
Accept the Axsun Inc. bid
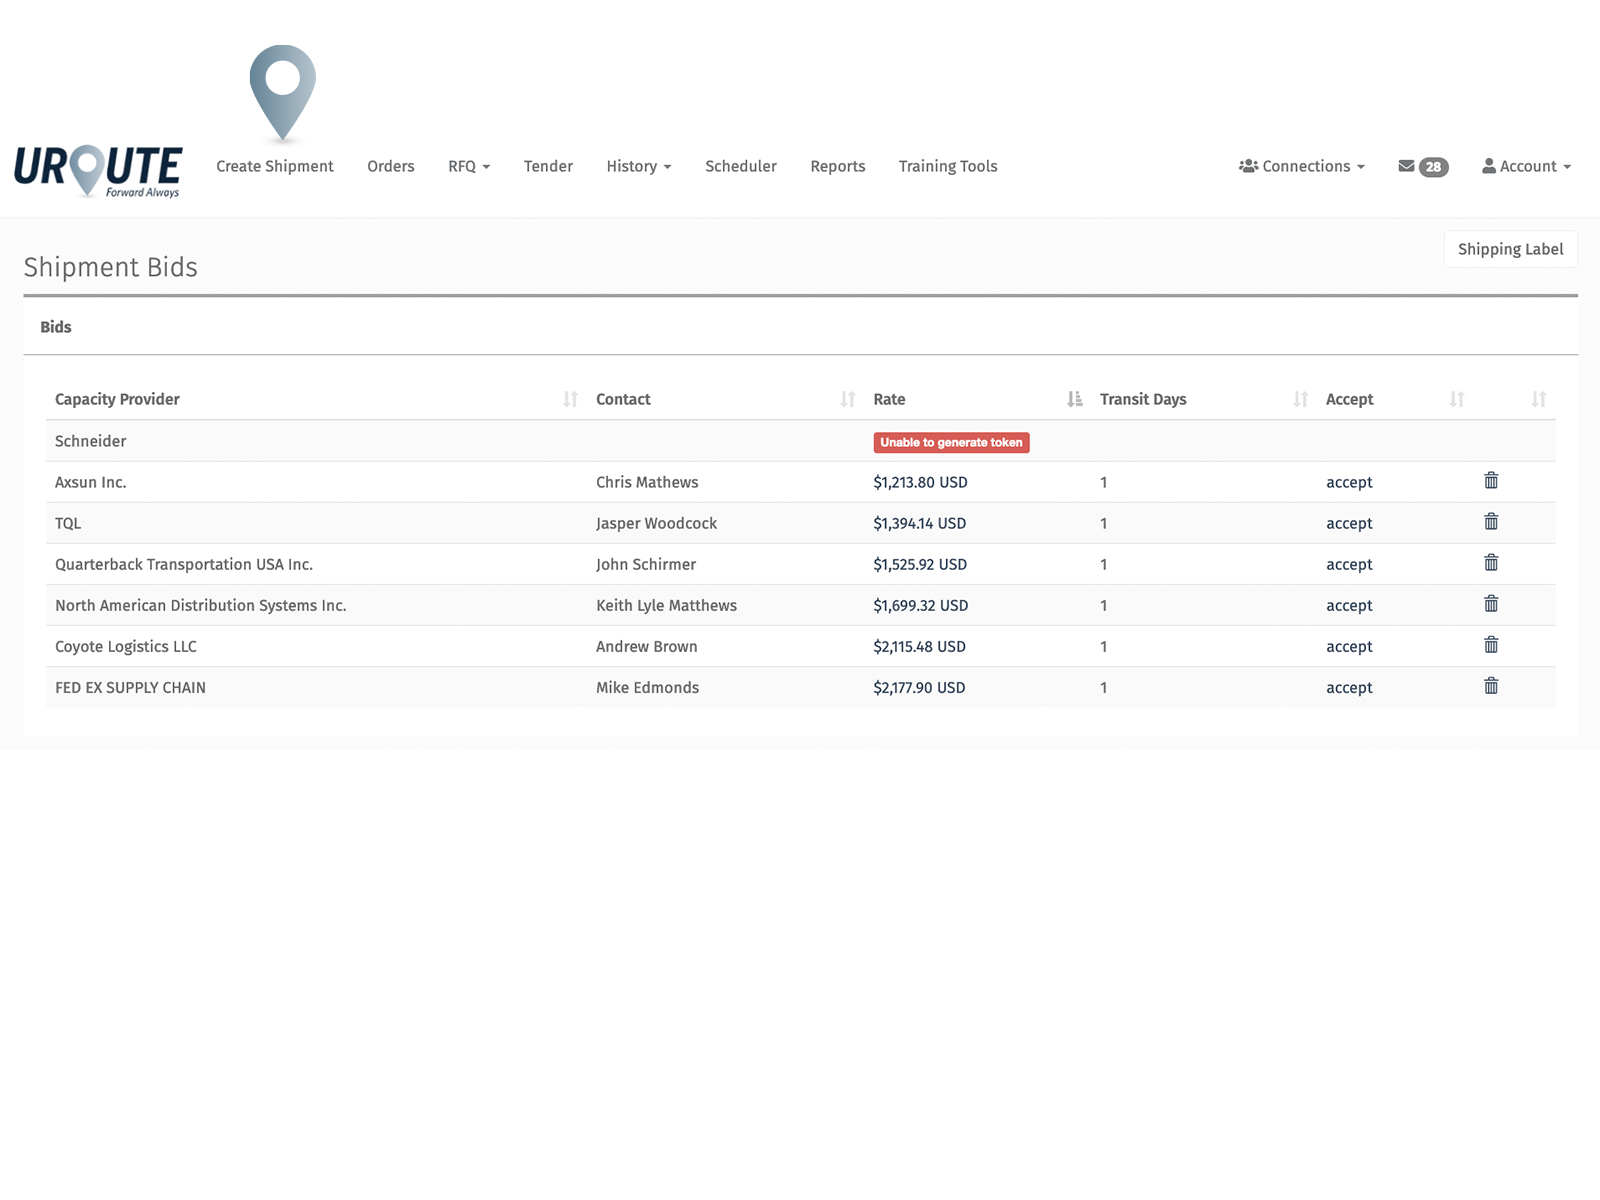click(1349, 483)
